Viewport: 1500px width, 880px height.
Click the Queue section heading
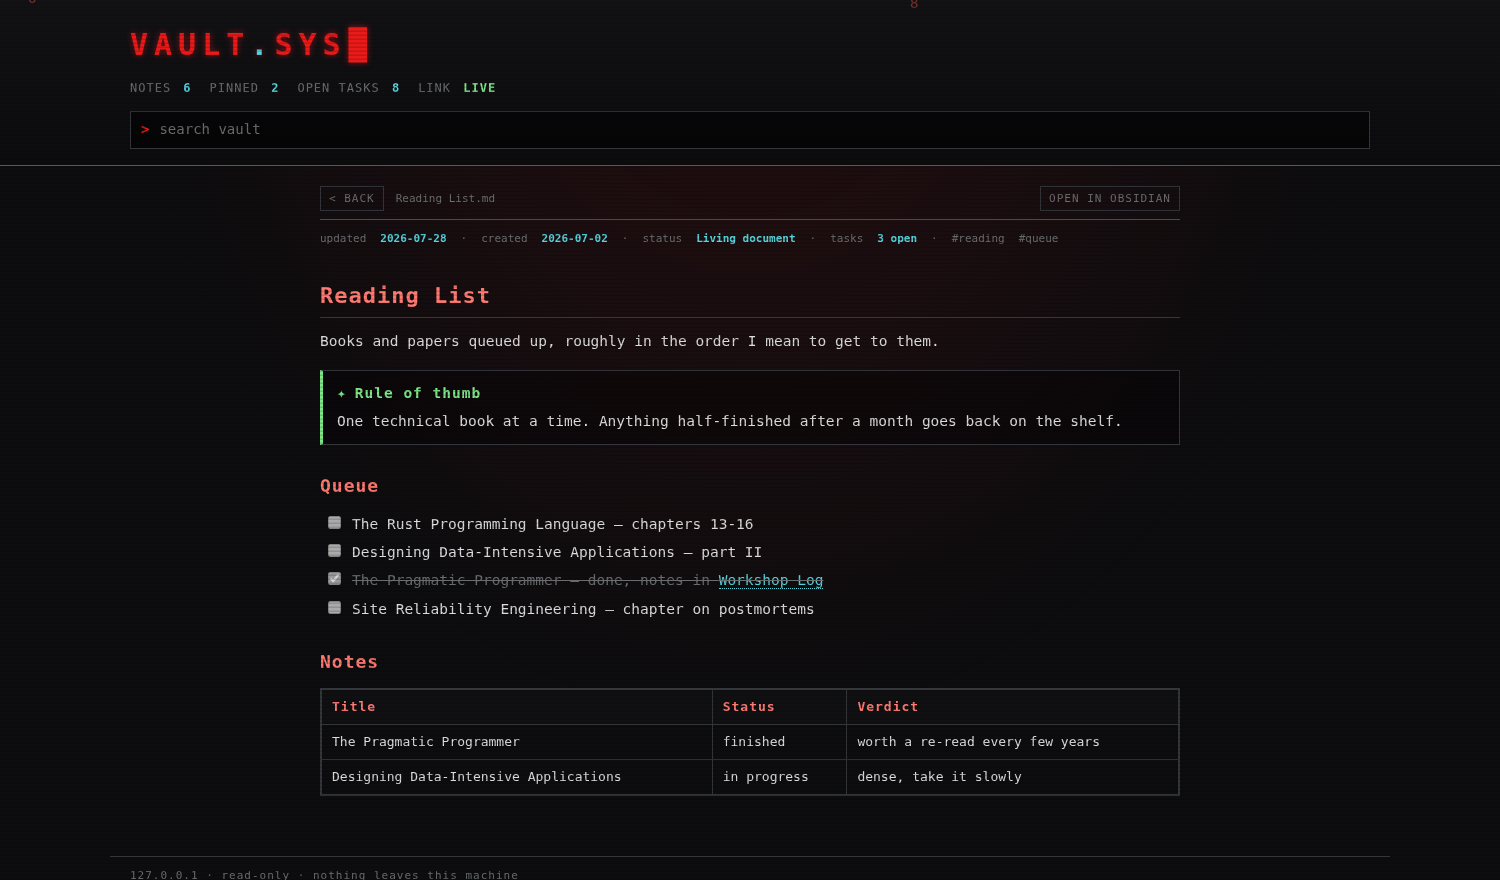pyautogui.click(x=349, y=486)
